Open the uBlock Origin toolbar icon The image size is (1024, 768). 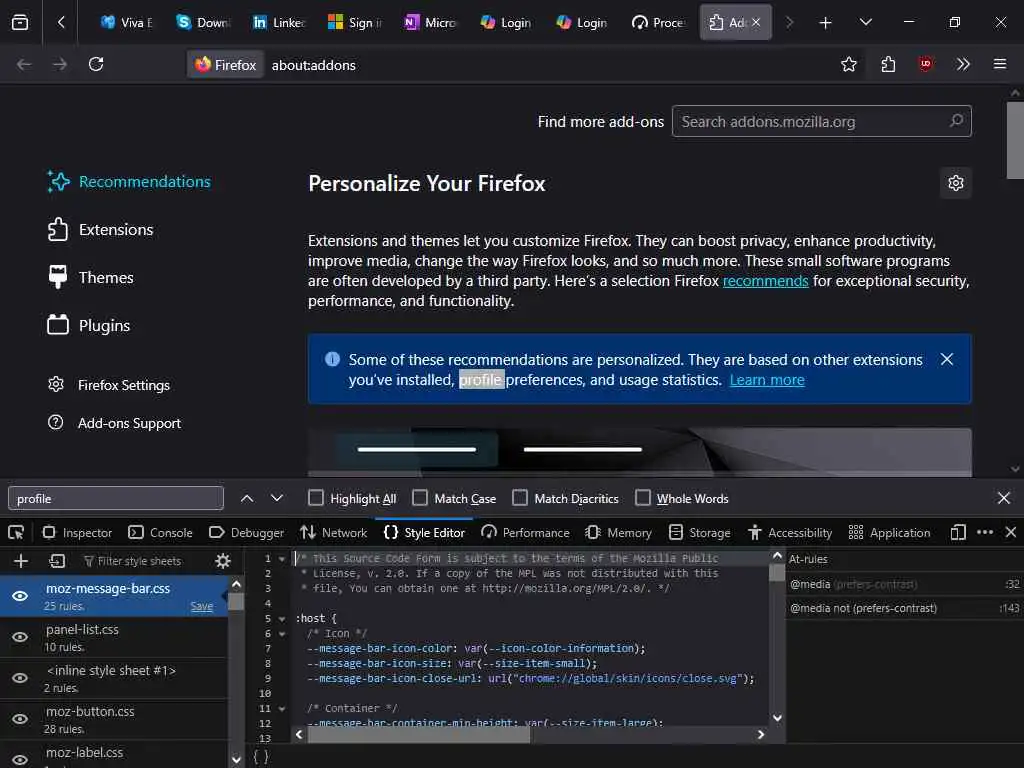(925, 64)
